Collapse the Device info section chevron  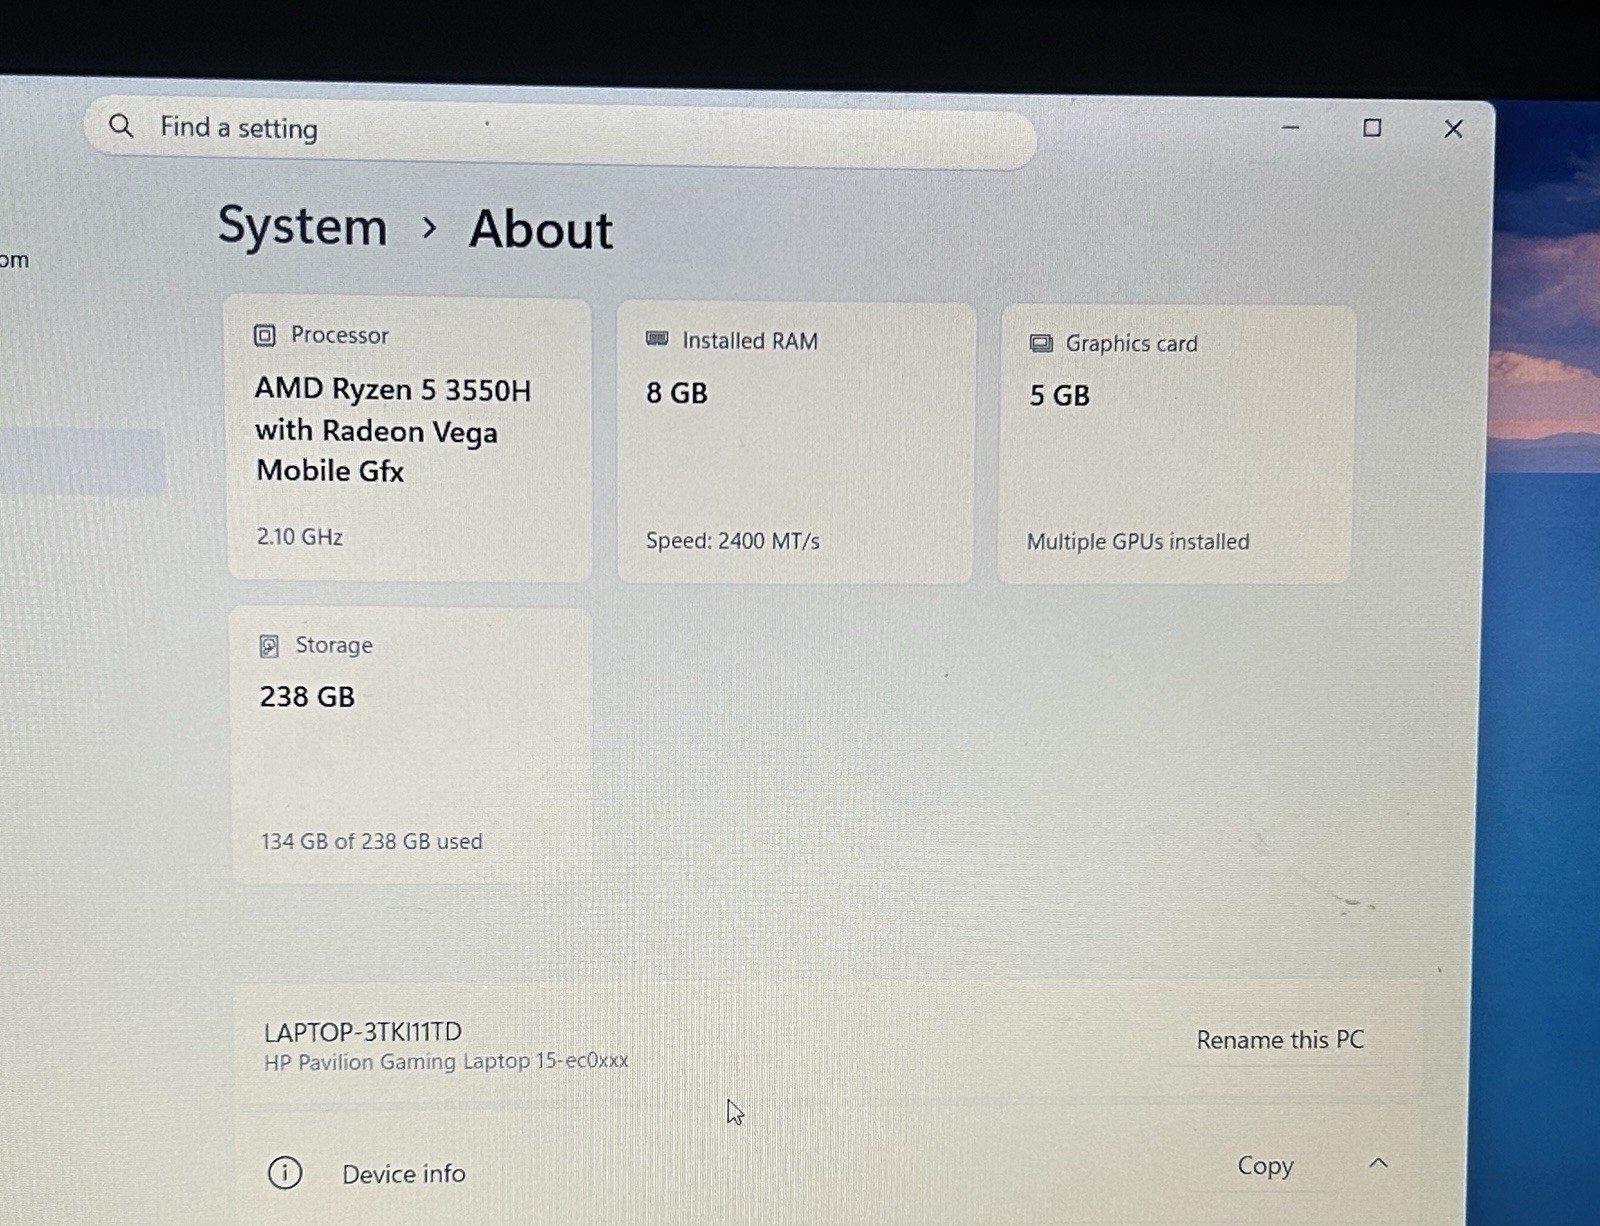(1378, 1163)
